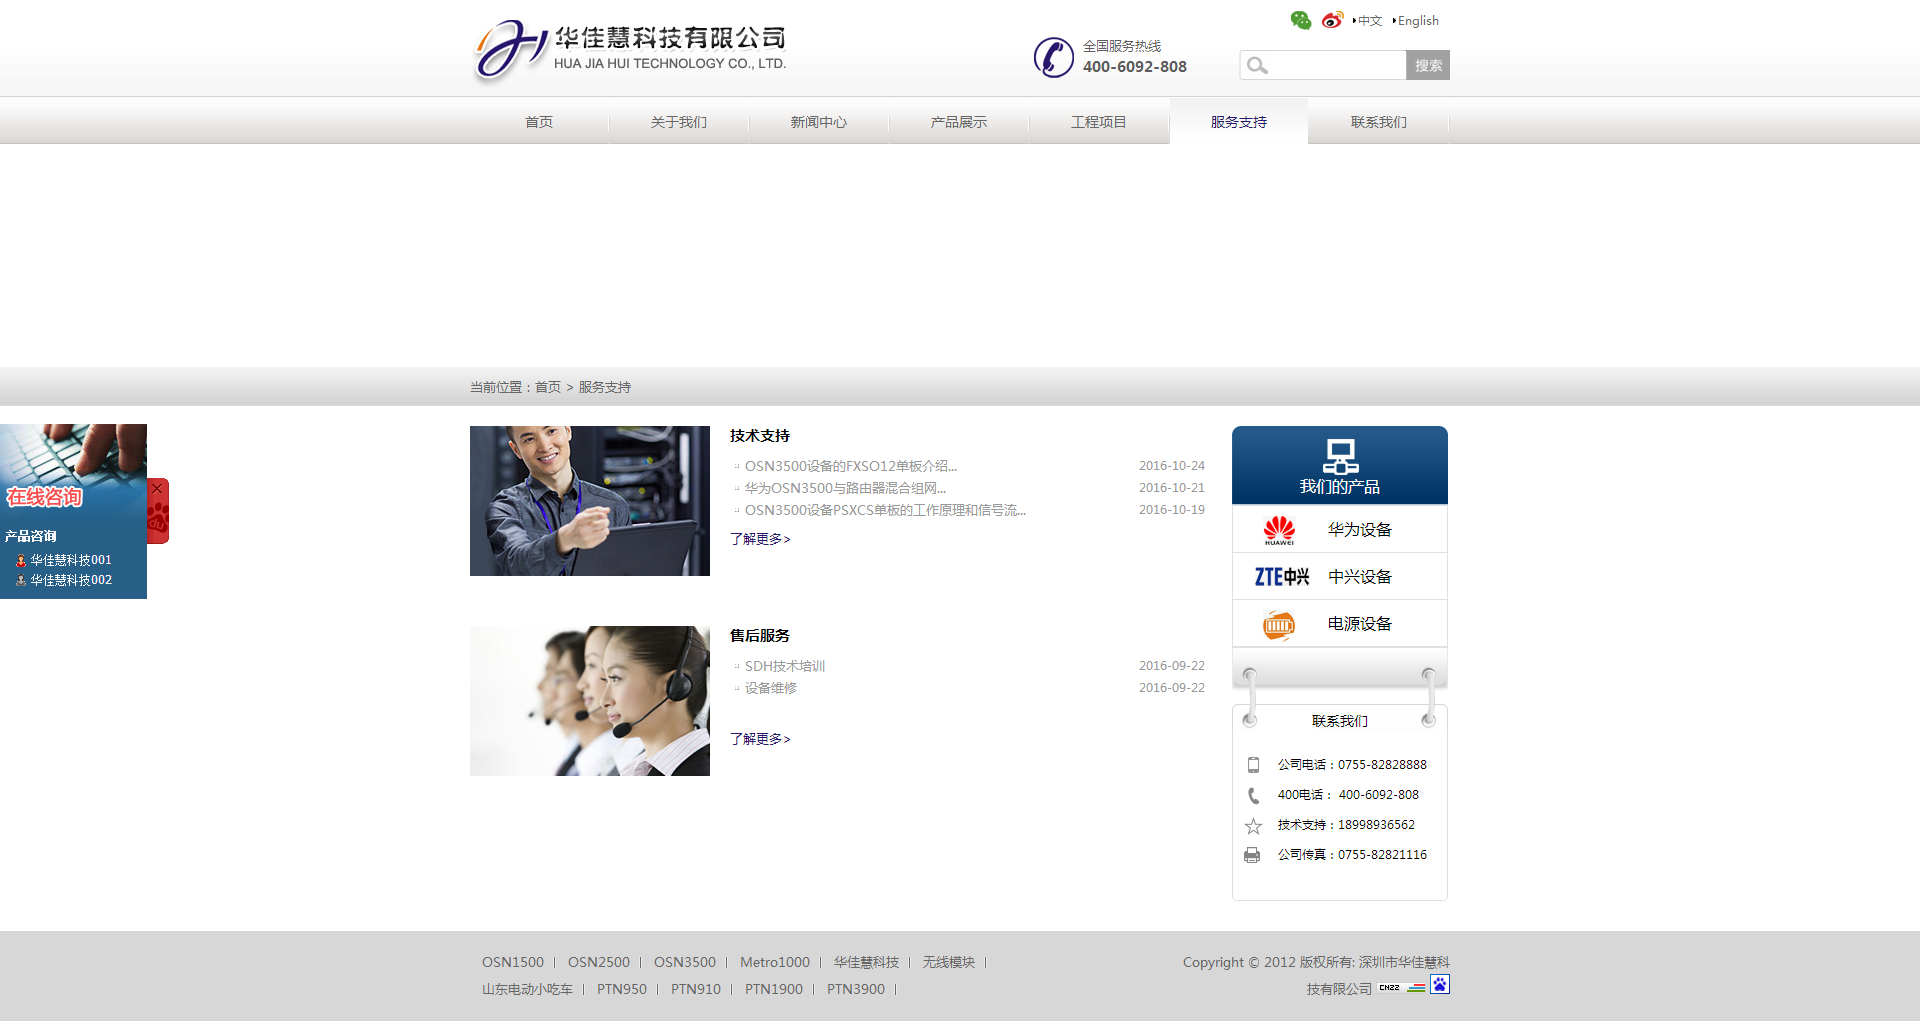Image resolution: width=1920 pixels, height=1021 pixels.
Task: Close the online consultation widget
Action: click(157, 489)
